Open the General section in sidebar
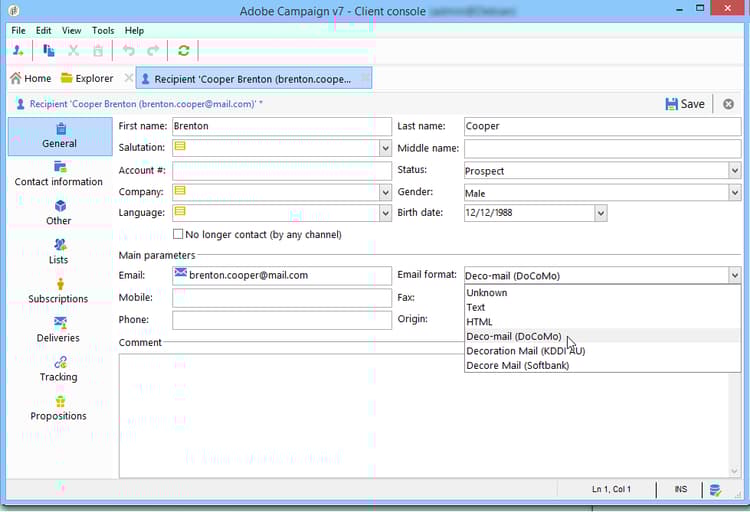Screen dimensions: 750x512 coord(60,136)
